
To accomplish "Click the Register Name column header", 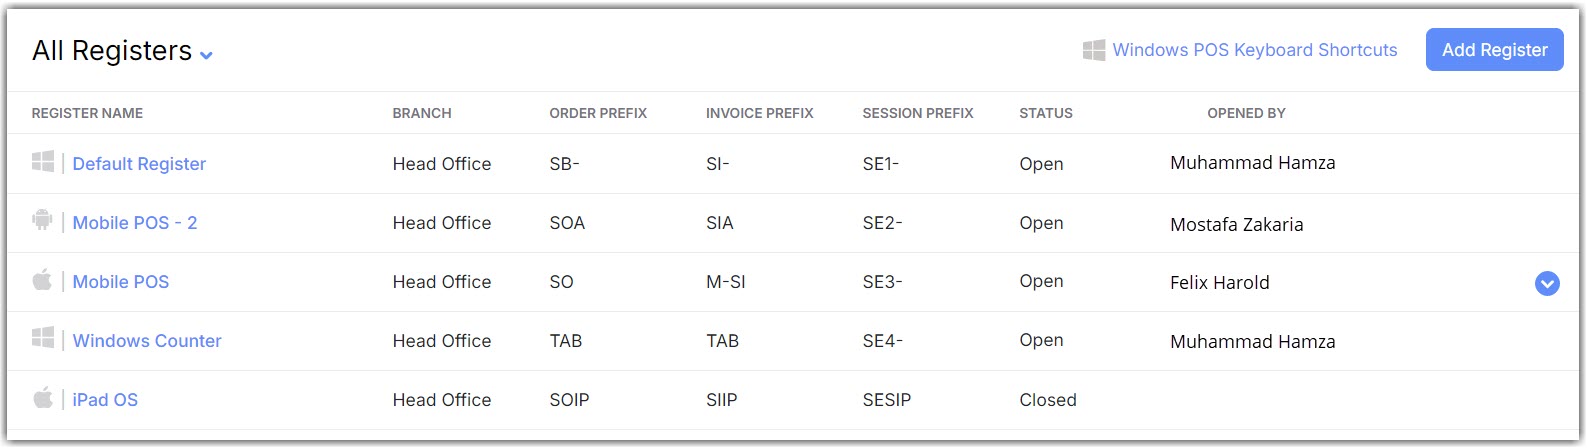I will 87,113.
